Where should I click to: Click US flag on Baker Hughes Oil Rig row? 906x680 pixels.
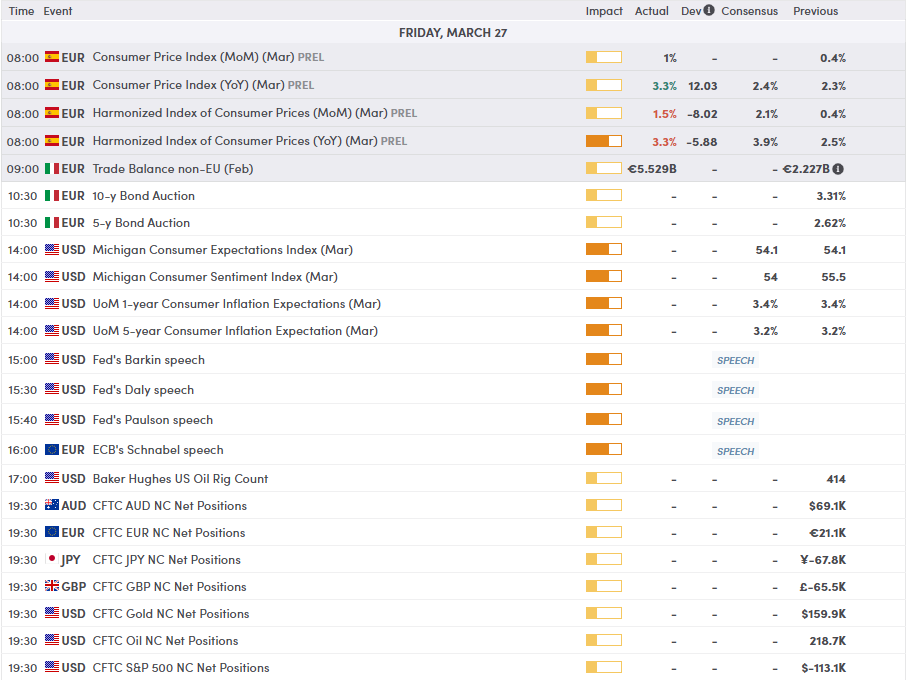52,478
